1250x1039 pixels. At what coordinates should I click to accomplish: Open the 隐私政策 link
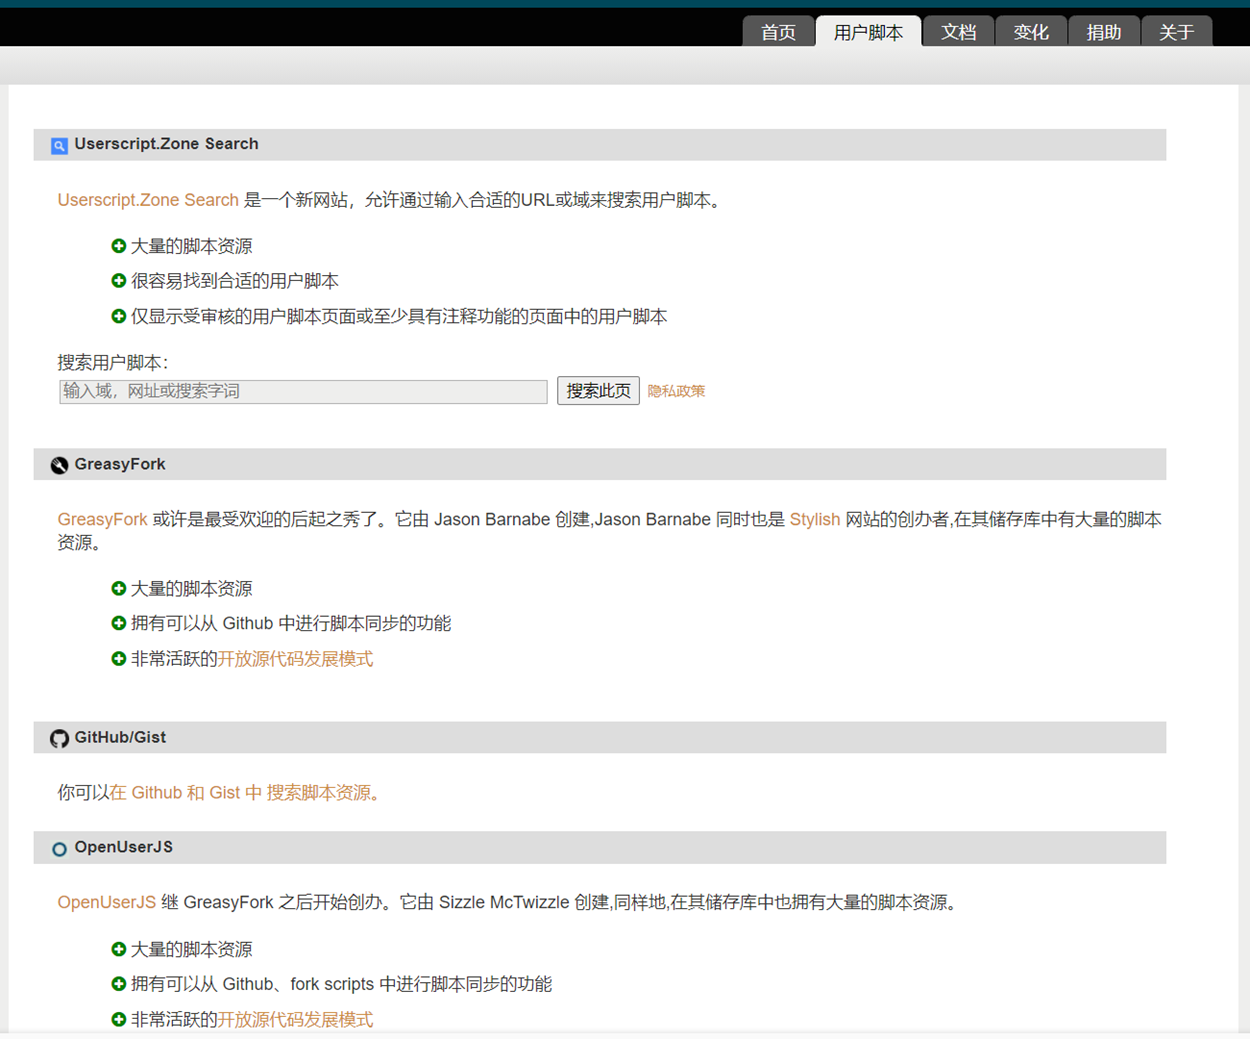(676, 391)
